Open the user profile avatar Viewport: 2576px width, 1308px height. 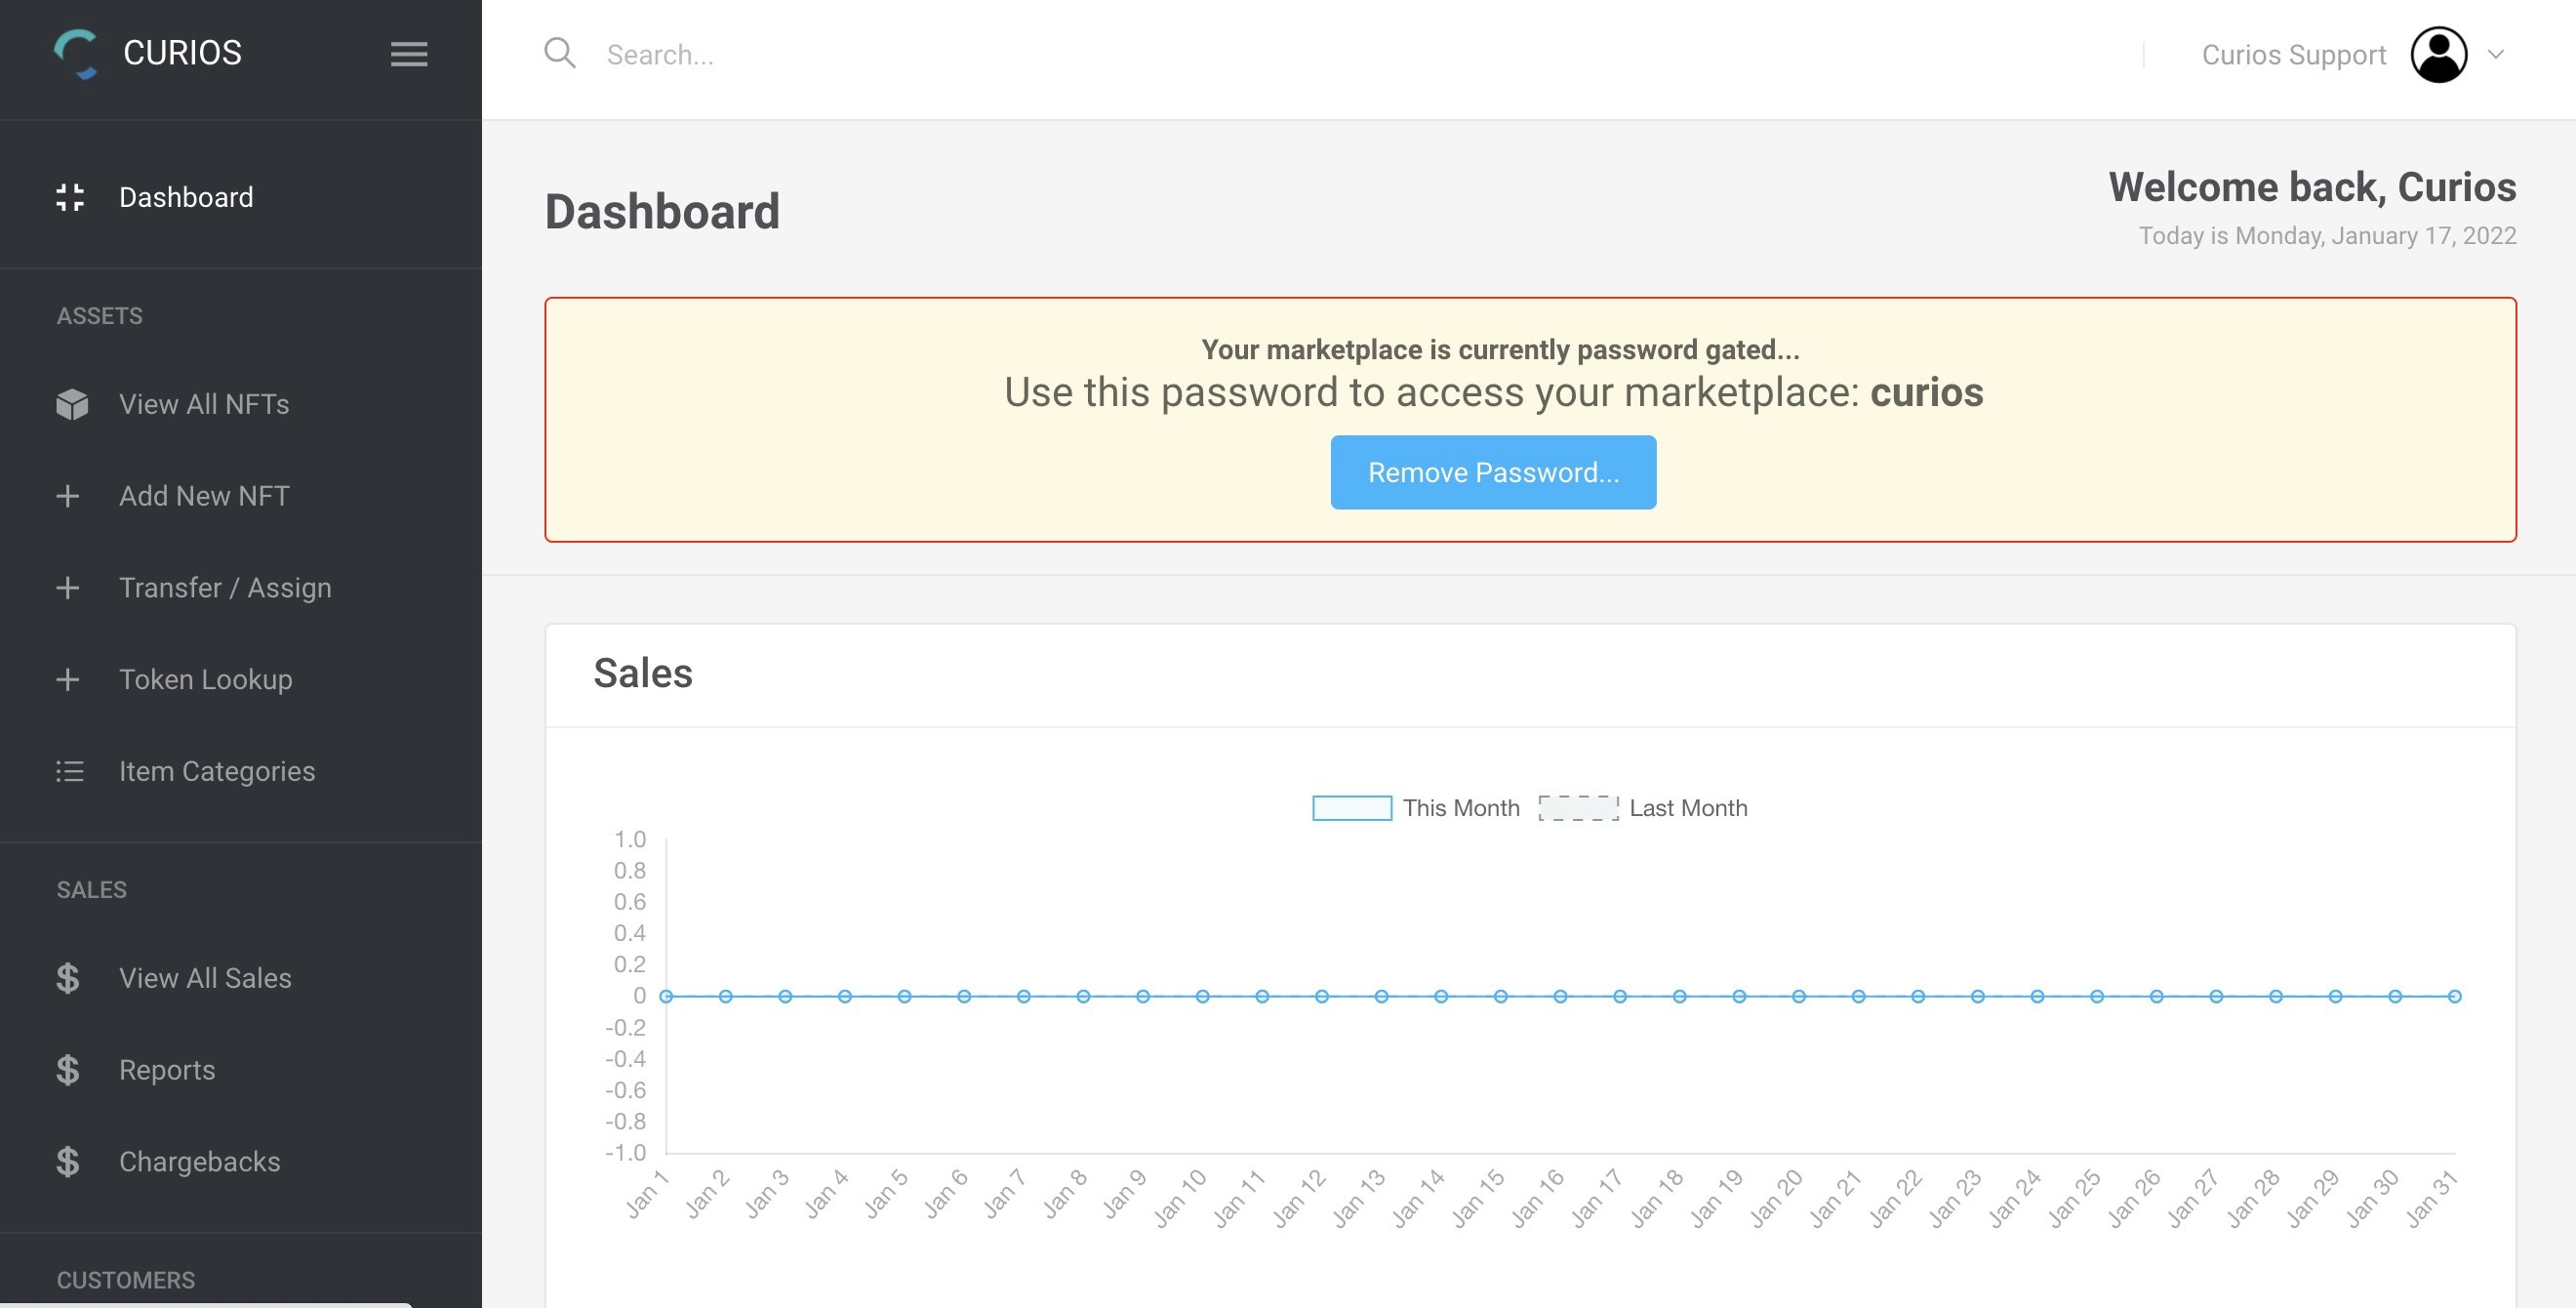point(2438,55)
